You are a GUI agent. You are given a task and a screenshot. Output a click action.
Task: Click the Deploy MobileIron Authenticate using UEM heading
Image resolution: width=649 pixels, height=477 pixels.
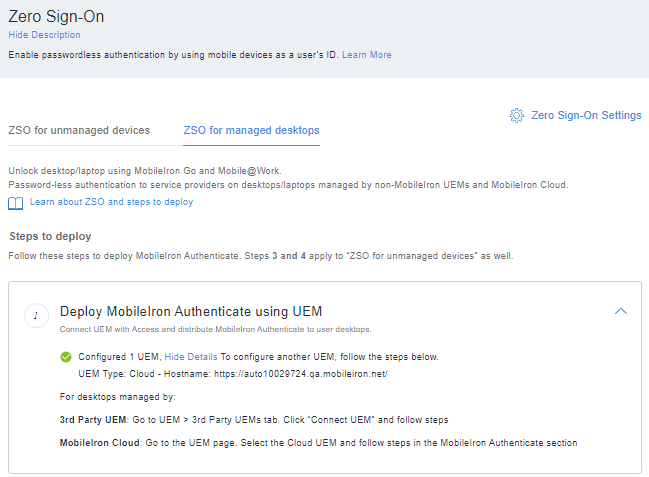pyautogui.click(x=191, y=311)
